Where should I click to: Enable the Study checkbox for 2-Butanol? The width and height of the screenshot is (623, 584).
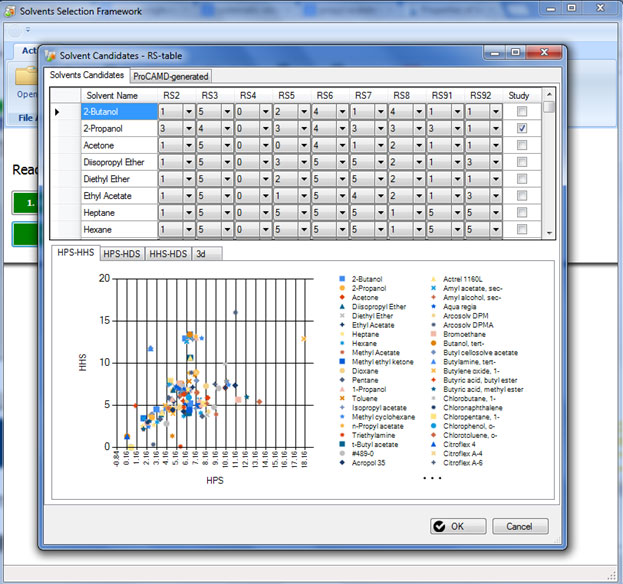(x=522, y=111)
